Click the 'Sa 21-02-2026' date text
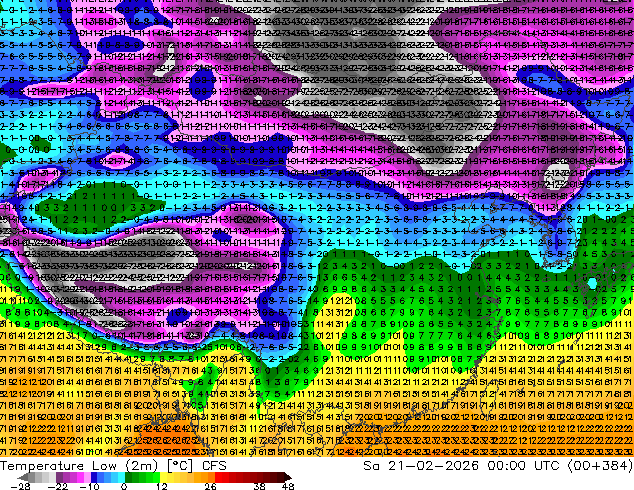This screenshot has height=490, width=634. [421, 466]
